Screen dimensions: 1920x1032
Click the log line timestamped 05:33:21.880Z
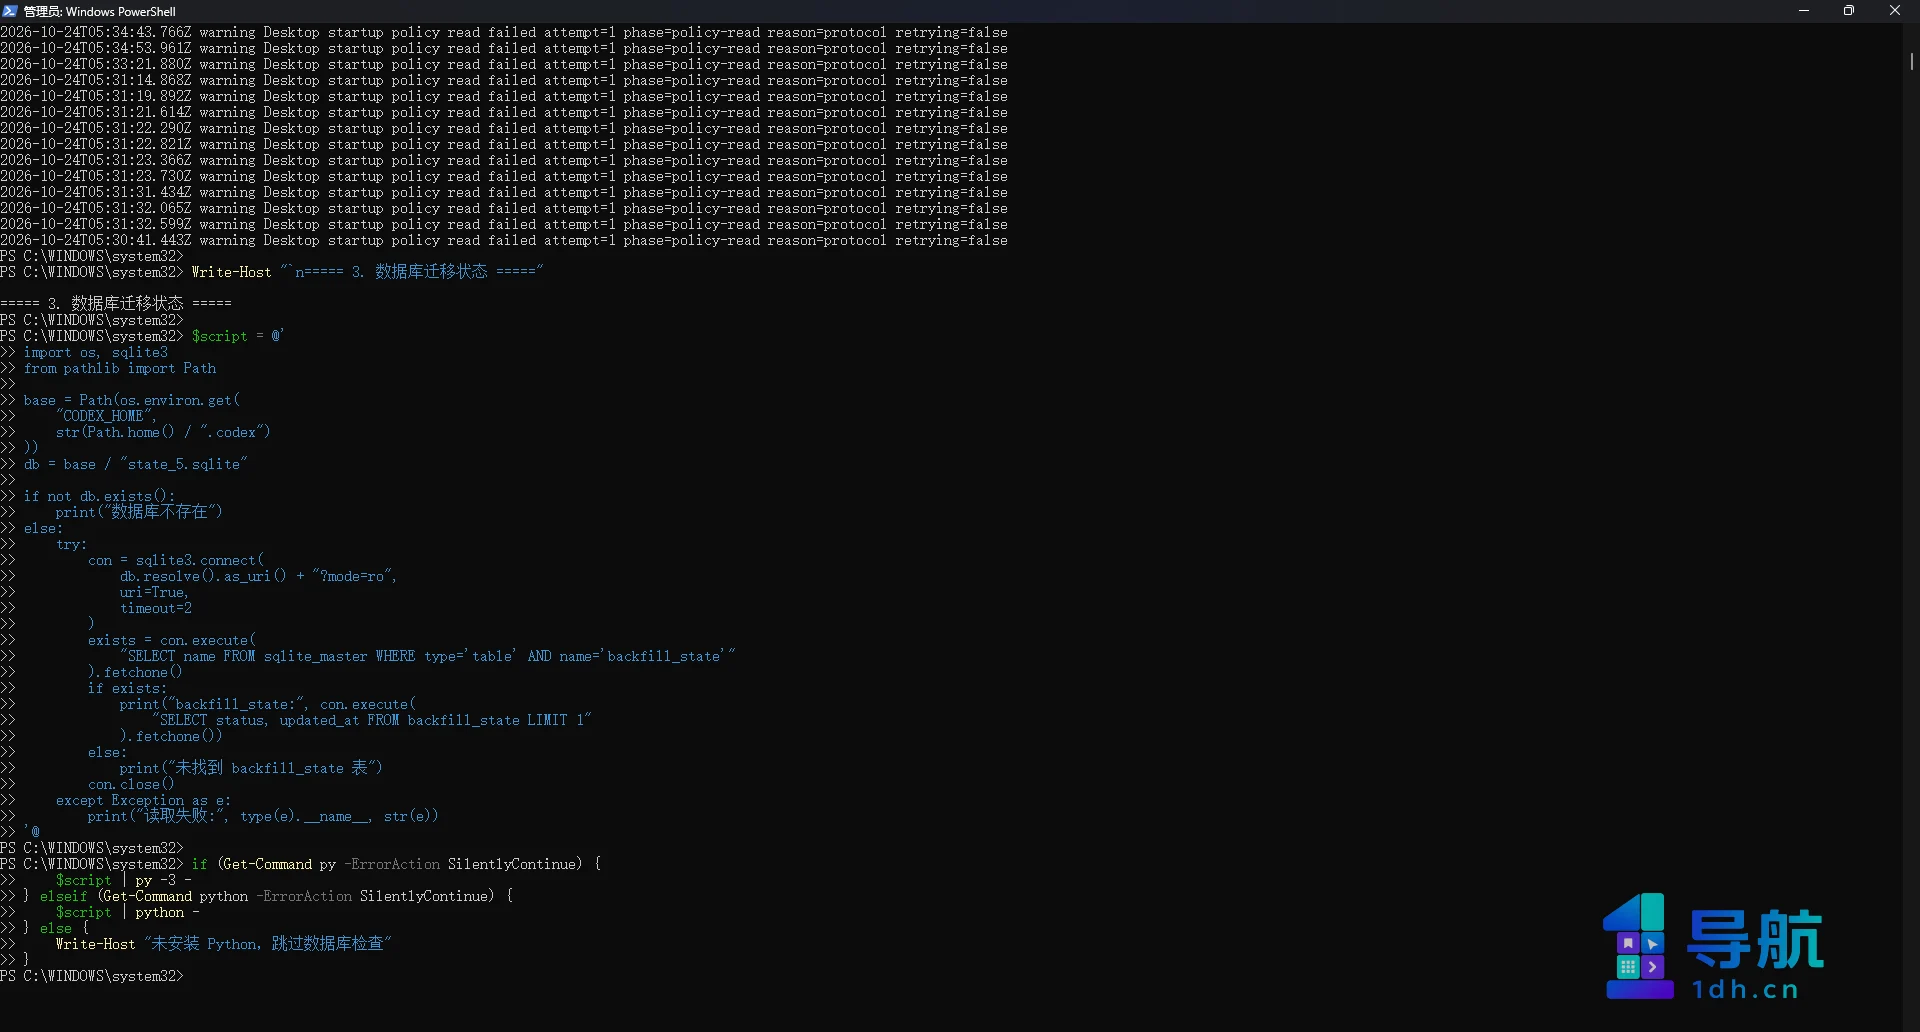click(504, 65)
